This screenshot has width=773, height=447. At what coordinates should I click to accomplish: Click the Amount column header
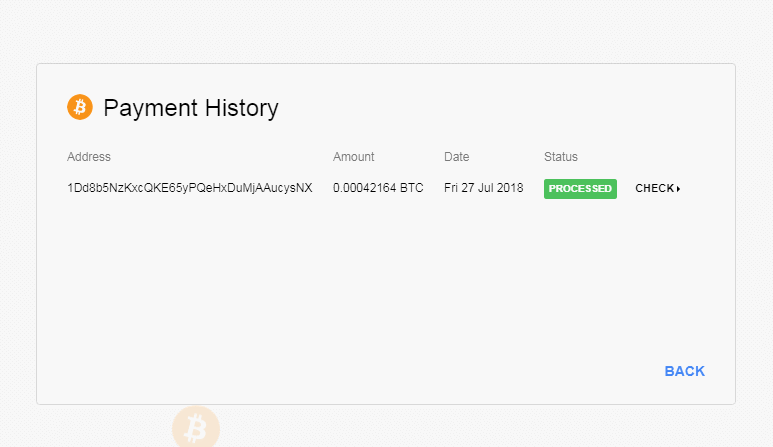tap(354, 157)
